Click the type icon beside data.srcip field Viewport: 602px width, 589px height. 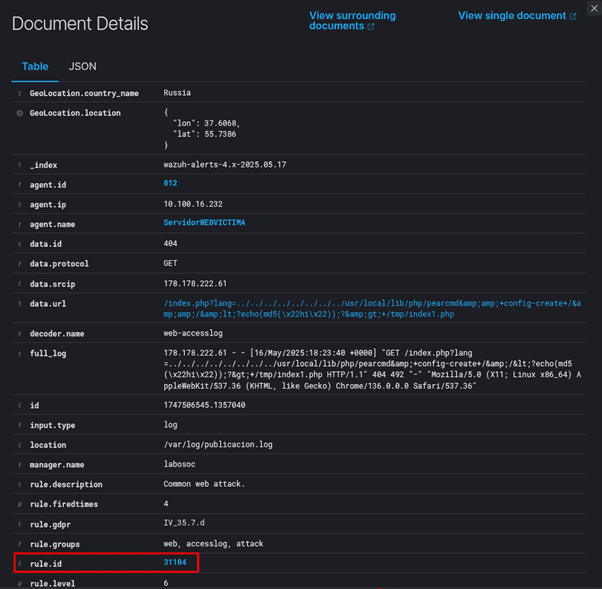19,284
